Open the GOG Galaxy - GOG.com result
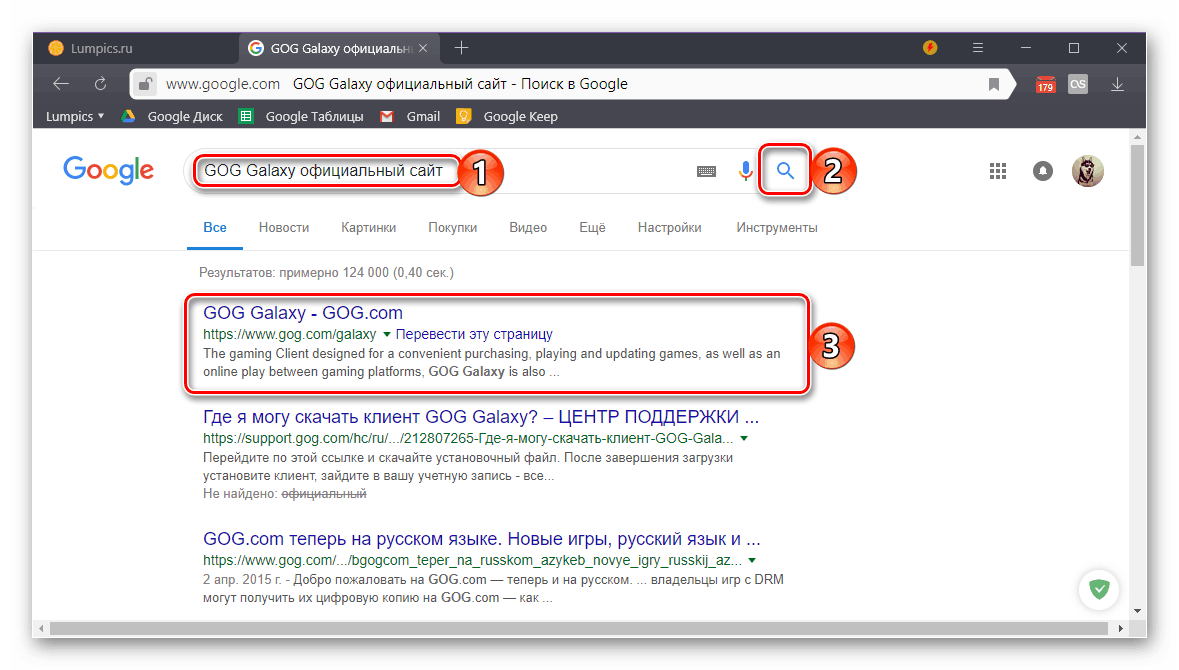Screen dimensions: 1179x670 [x=302, y=312]
